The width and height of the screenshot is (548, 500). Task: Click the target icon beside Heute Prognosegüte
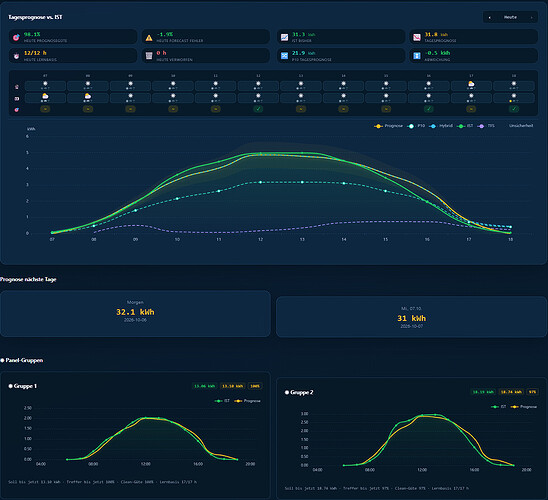16,37
